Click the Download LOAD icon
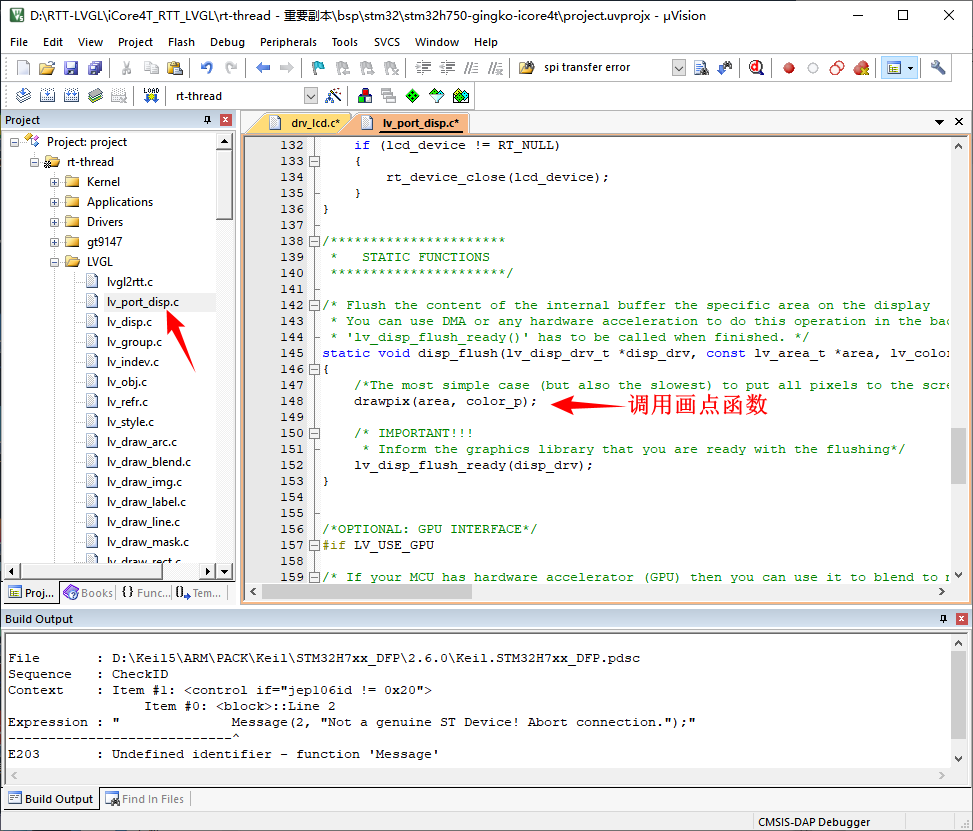Image resolution: width=973 pixels, height=831 pixels. tap(151, 96)
